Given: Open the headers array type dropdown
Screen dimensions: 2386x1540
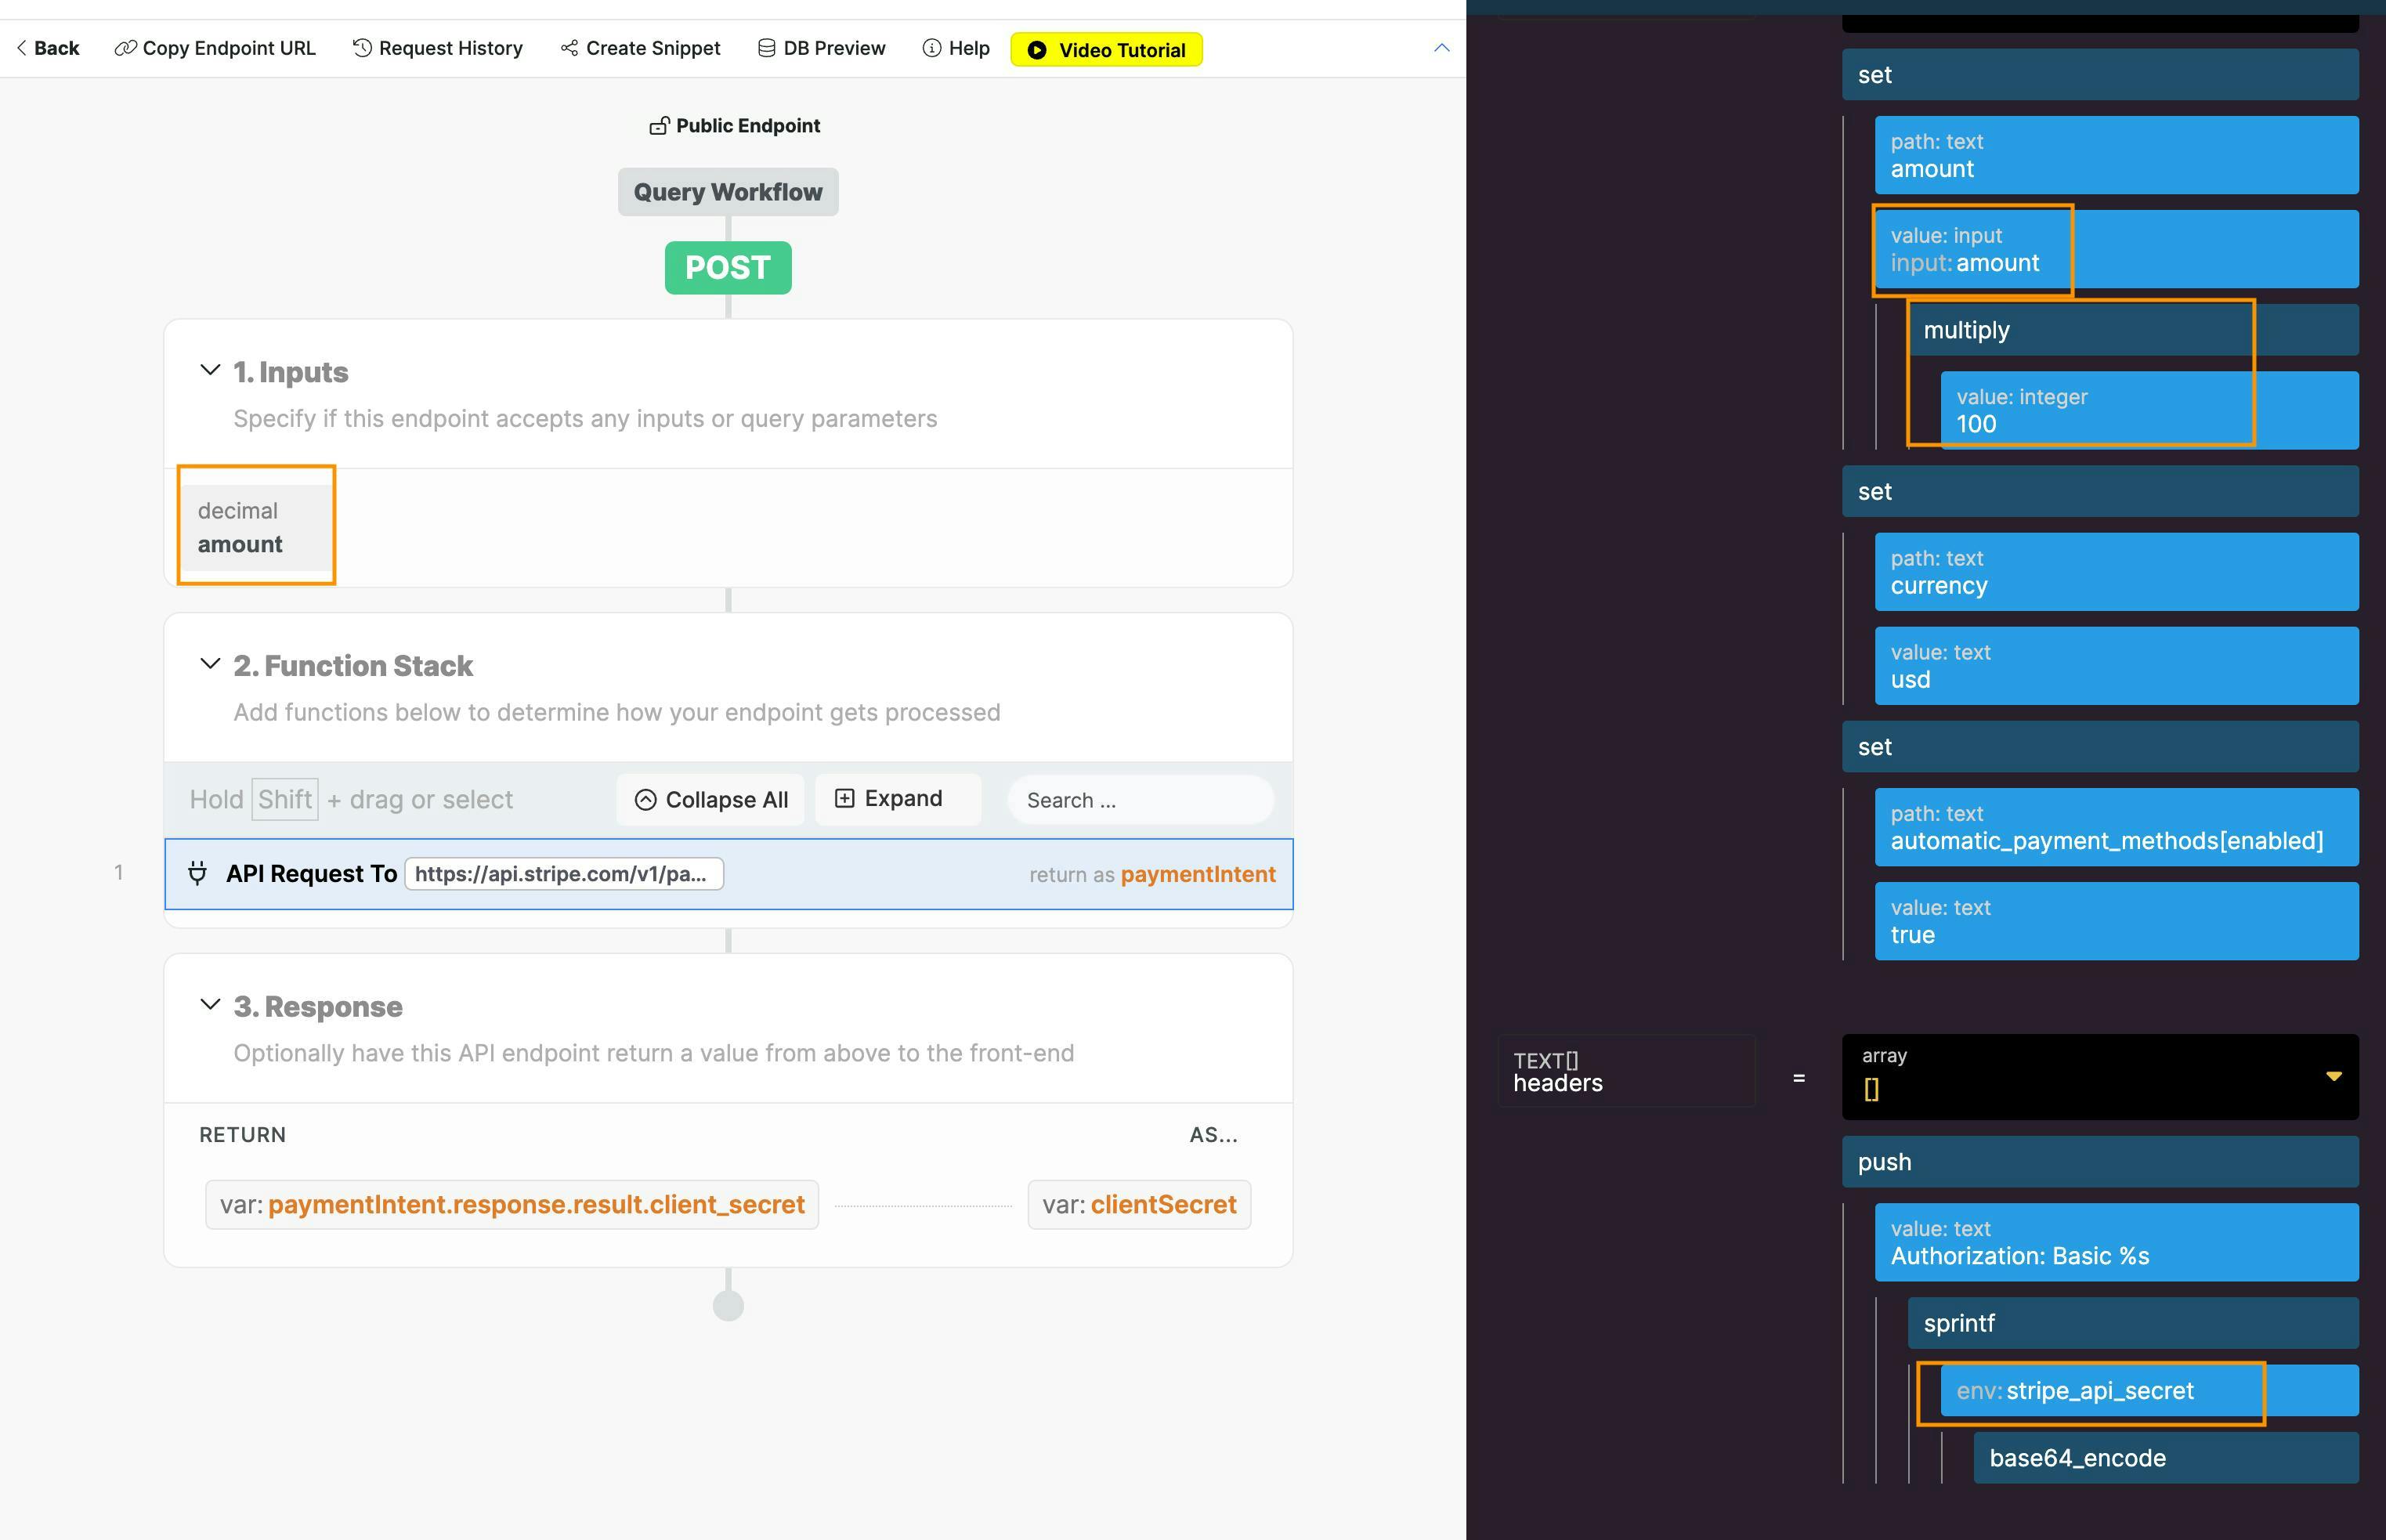Looking at the screenshot, I should click(2333, 1077).
